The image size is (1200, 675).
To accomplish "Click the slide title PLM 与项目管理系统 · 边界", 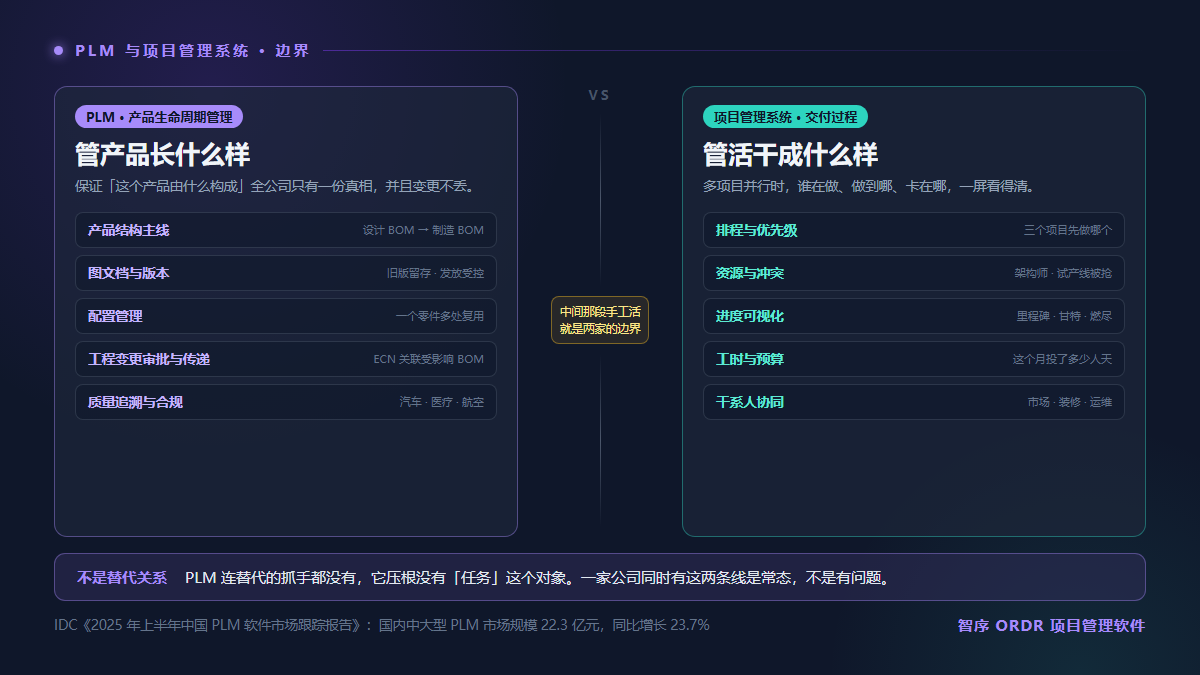I will pyautogui.click(x=192, y=50).
